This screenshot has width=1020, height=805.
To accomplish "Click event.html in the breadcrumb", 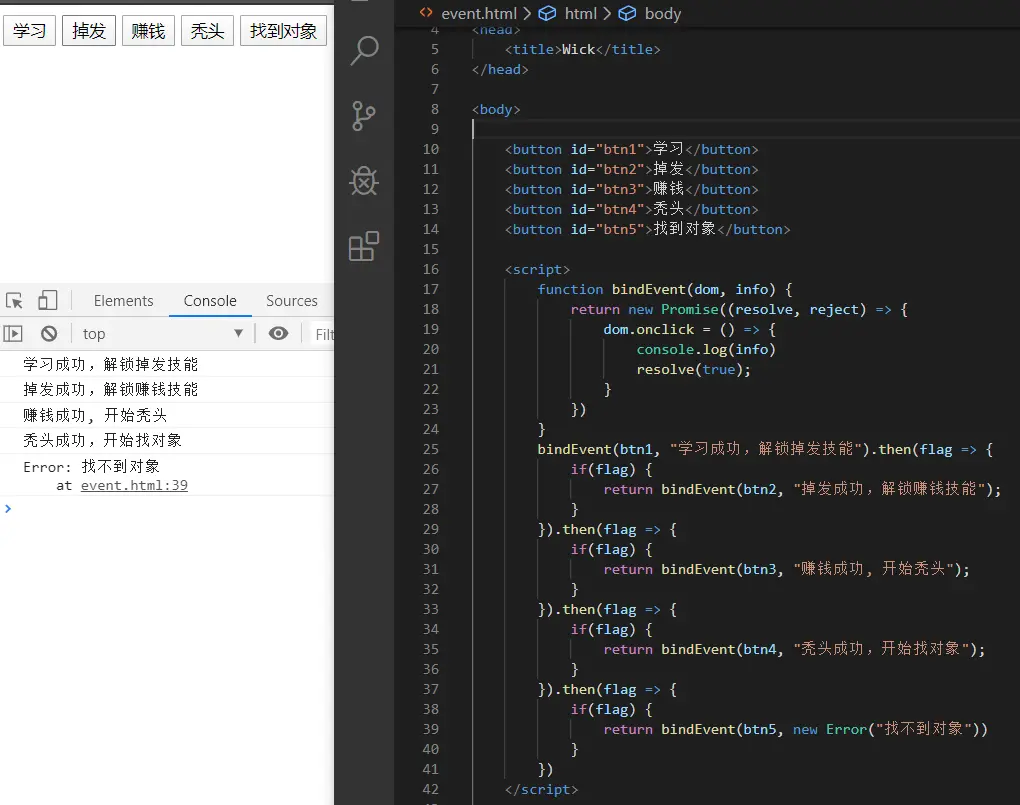I will (x=479, y=14).
